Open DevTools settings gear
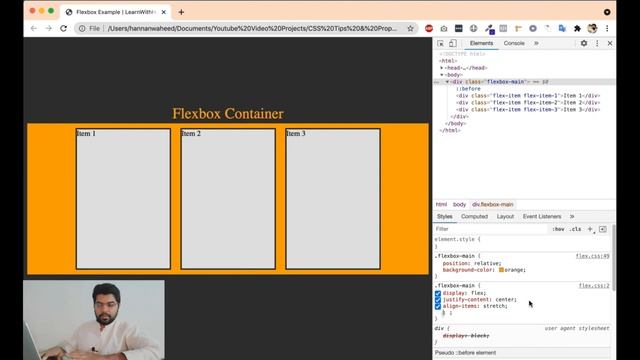 (x=584, y=43)
